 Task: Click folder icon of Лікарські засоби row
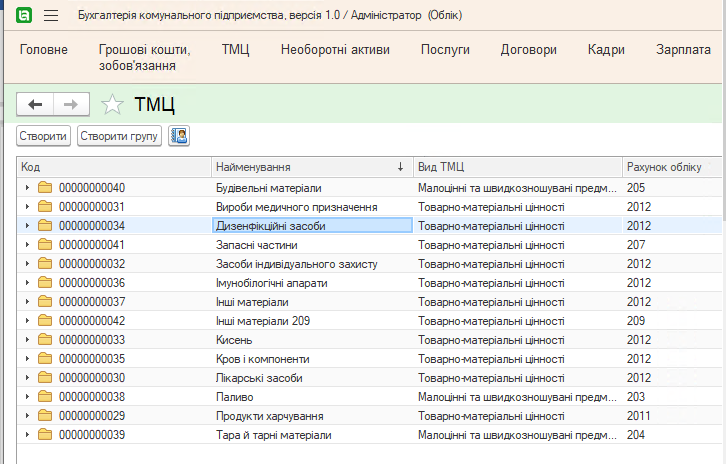45,377
